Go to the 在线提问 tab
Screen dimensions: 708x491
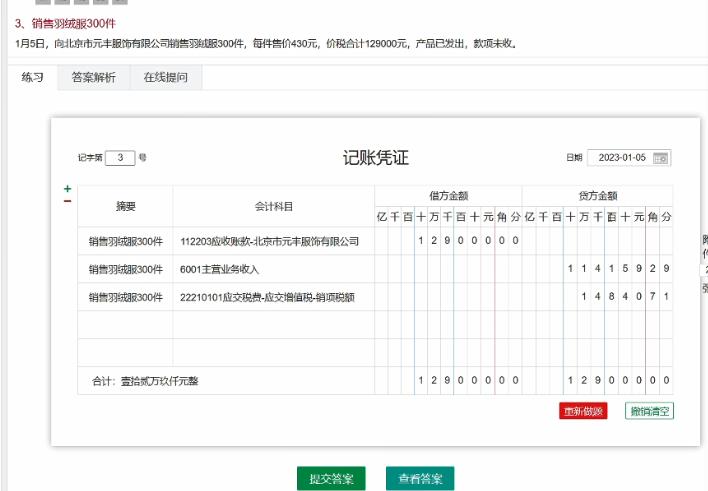(165, 77)
